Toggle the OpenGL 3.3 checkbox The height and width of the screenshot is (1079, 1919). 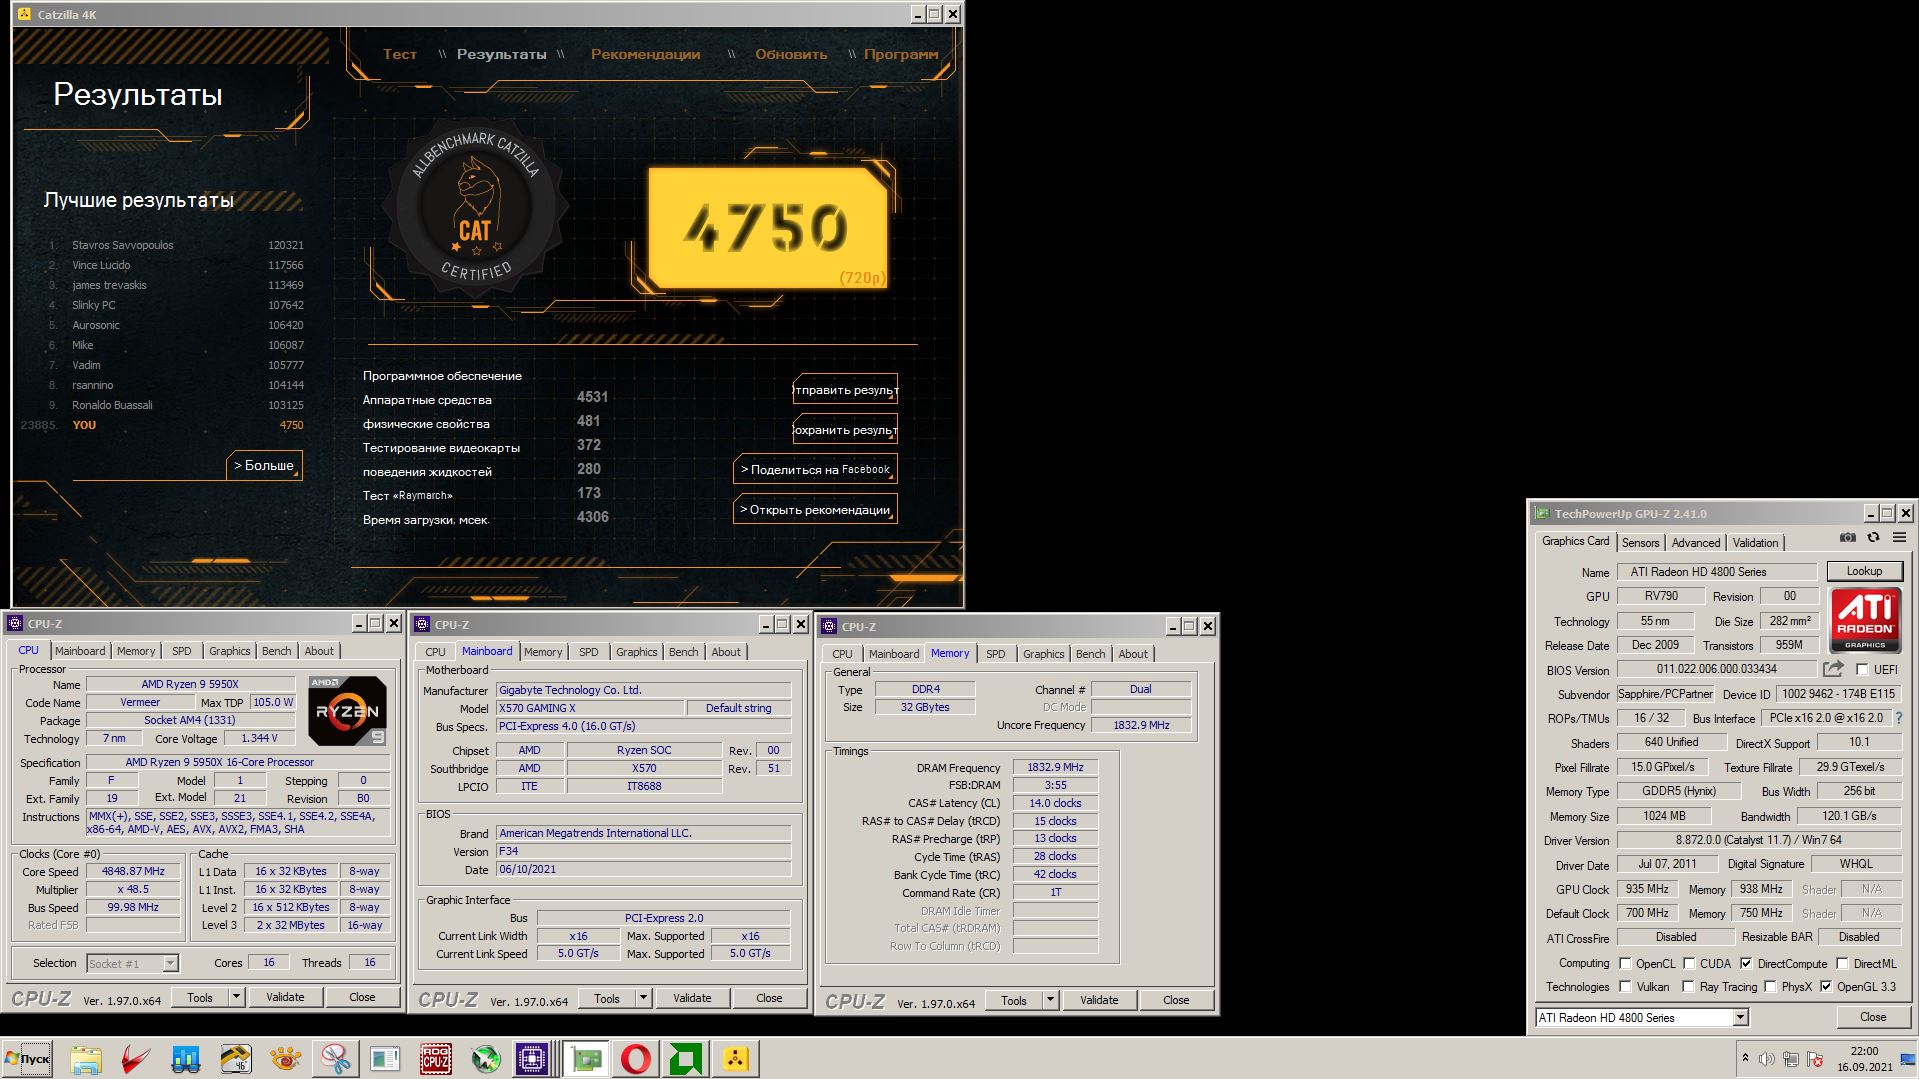pos(1826,986)
